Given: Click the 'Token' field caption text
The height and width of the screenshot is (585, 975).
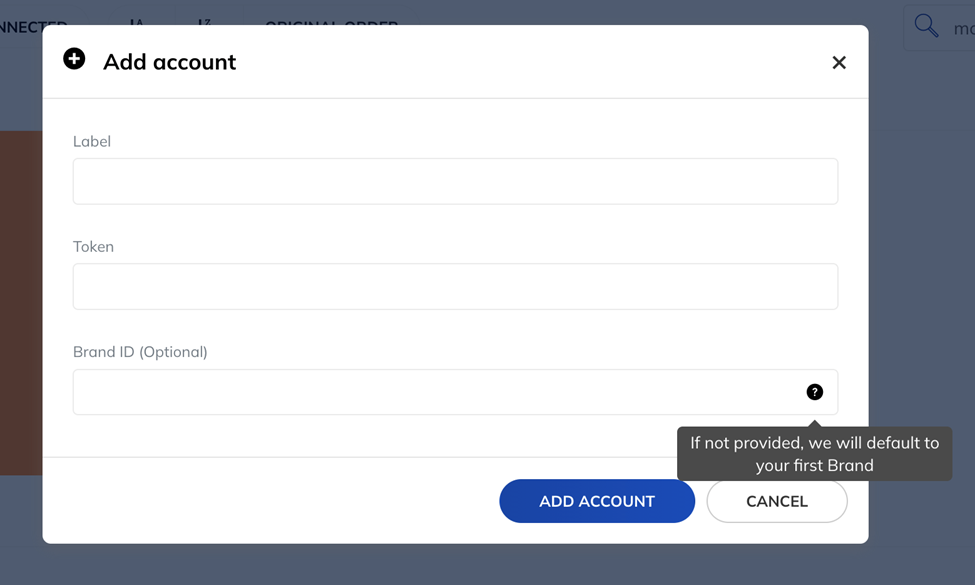Looking at the screenshot, I should [x=93, y=247].
